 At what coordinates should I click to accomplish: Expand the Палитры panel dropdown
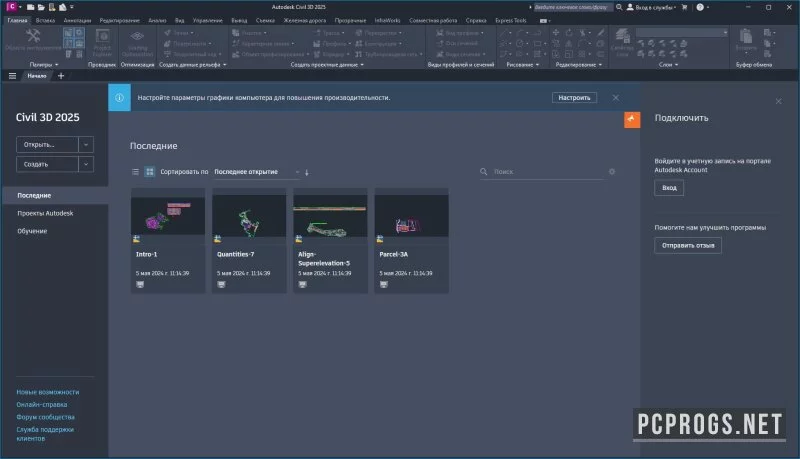pyautogui.click(x=44, y=65)
